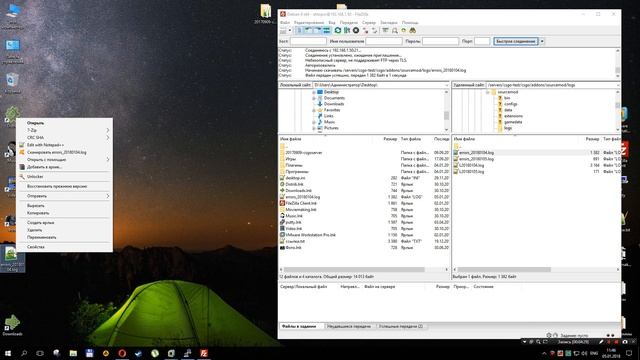Screen dimensions: 640x360
Task: Focus the Пароль input field
Action: 440,41
